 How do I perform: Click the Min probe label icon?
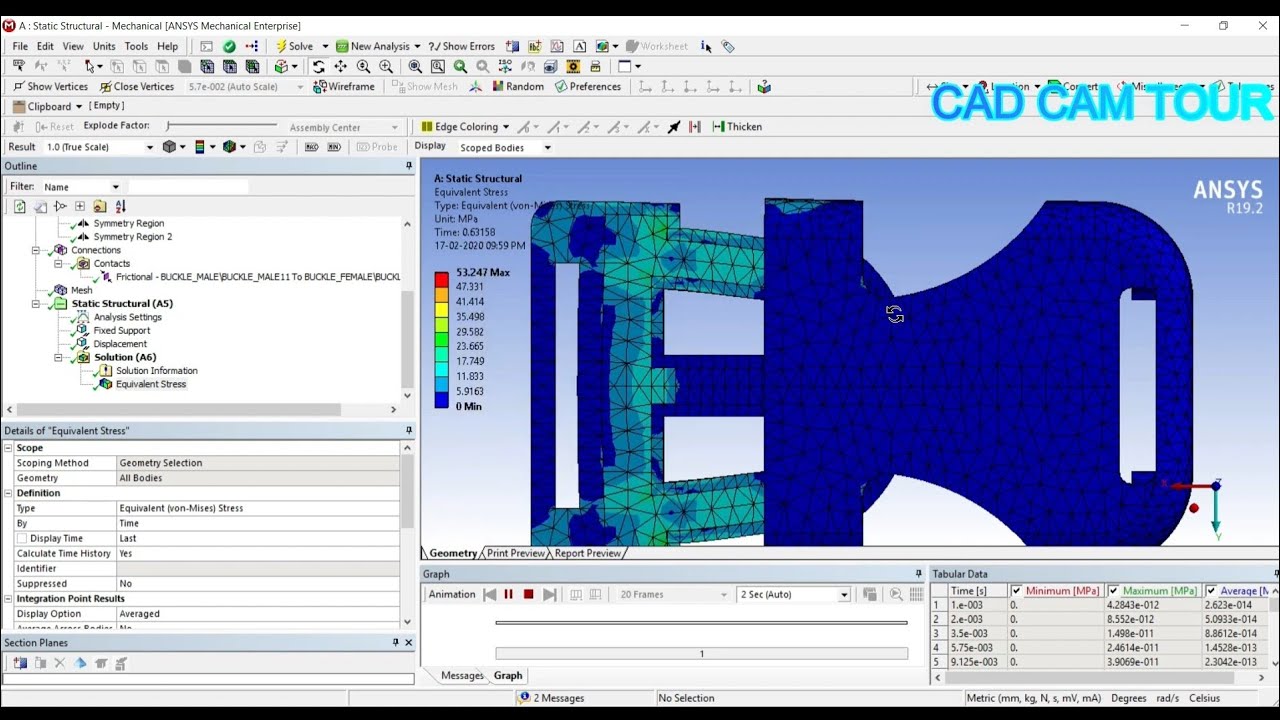click(333, 147)
